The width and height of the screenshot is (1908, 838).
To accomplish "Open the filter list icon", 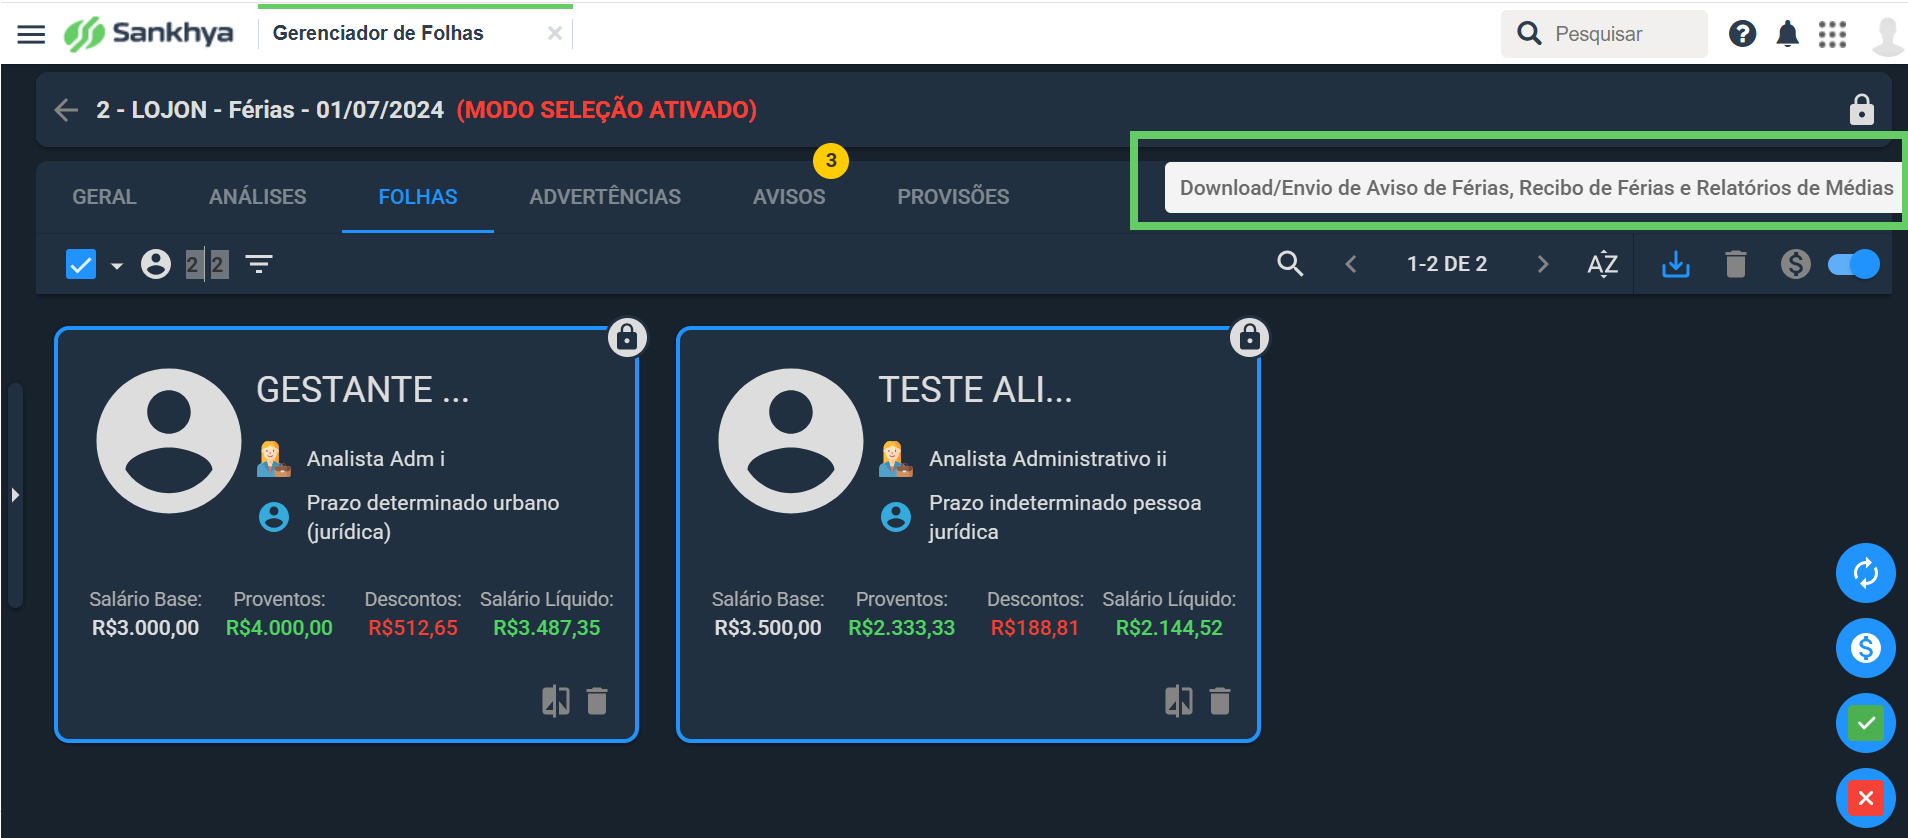I will click(259, 264).
